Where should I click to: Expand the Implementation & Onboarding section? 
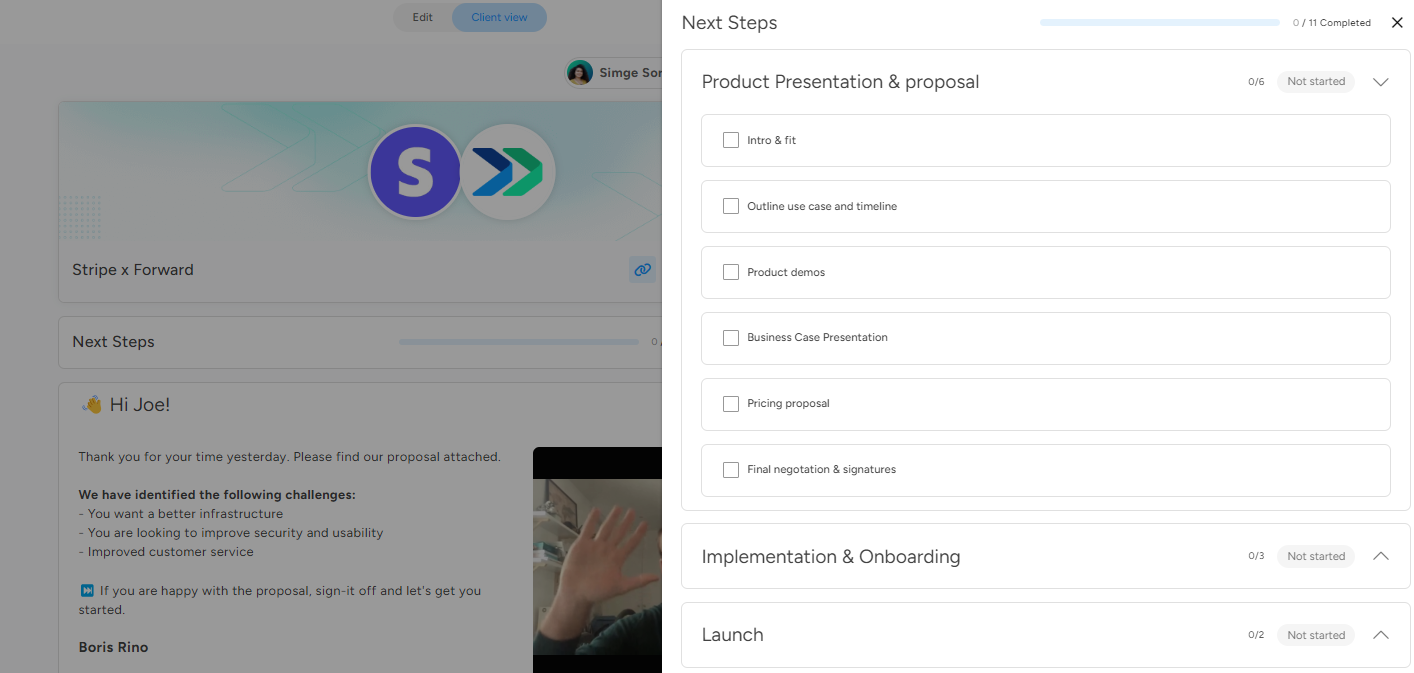(x=1381, y=556)
